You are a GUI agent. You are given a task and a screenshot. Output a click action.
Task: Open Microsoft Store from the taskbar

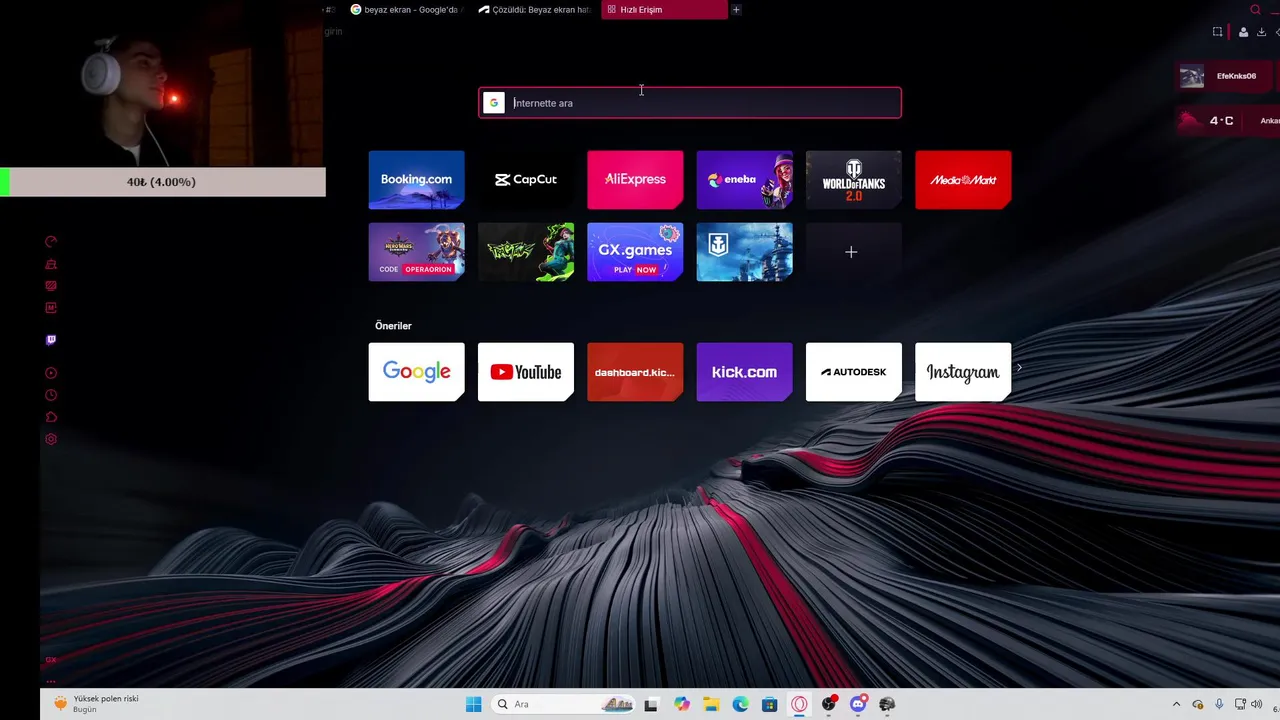point(769,704)
